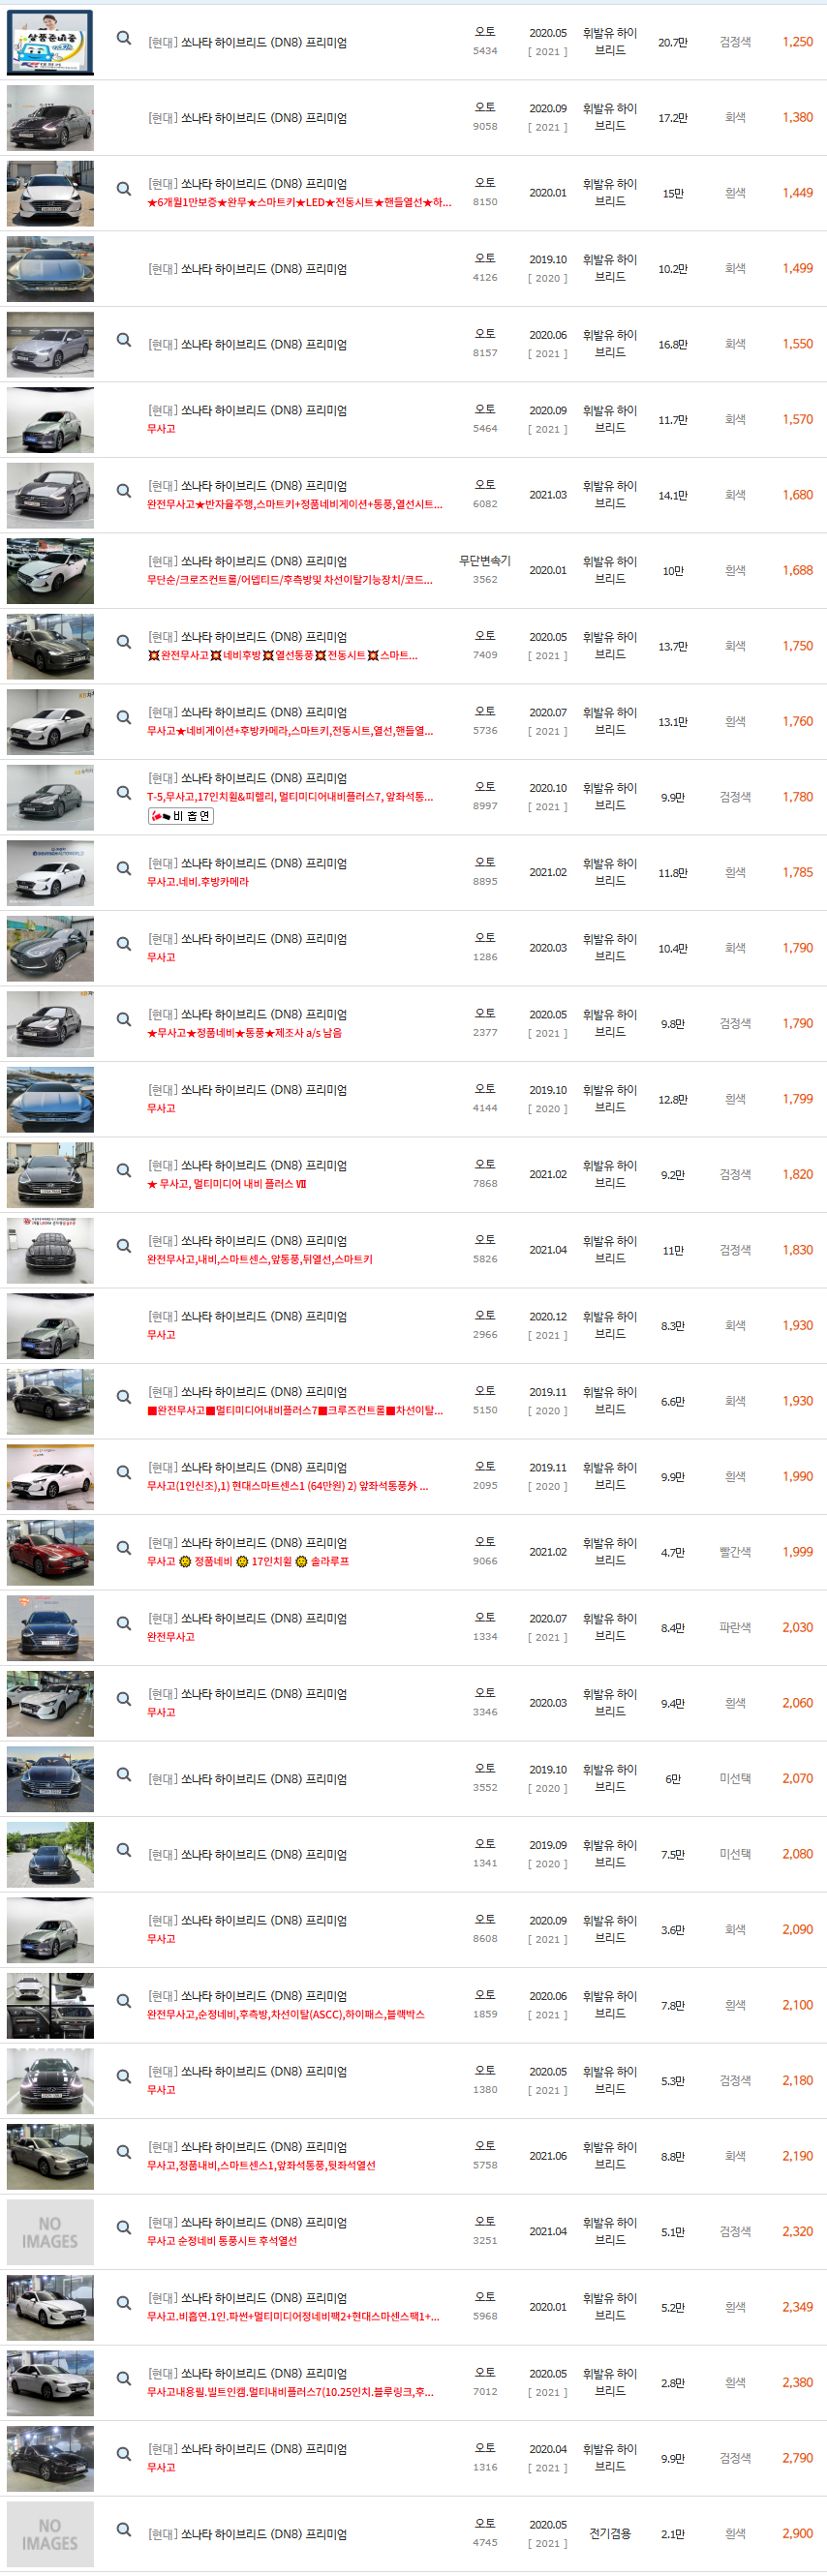Open the listing title in the 1,380 row

tap(247, 118)
